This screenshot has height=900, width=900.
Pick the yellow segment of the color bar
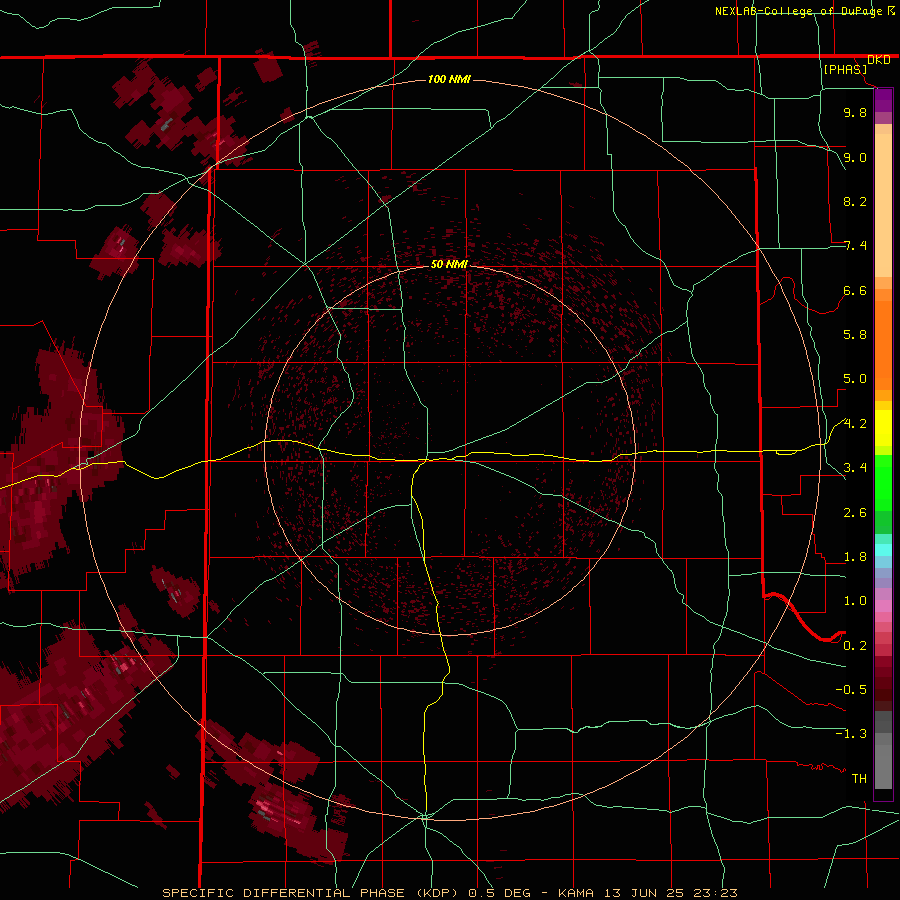click(x=883, y=428)
